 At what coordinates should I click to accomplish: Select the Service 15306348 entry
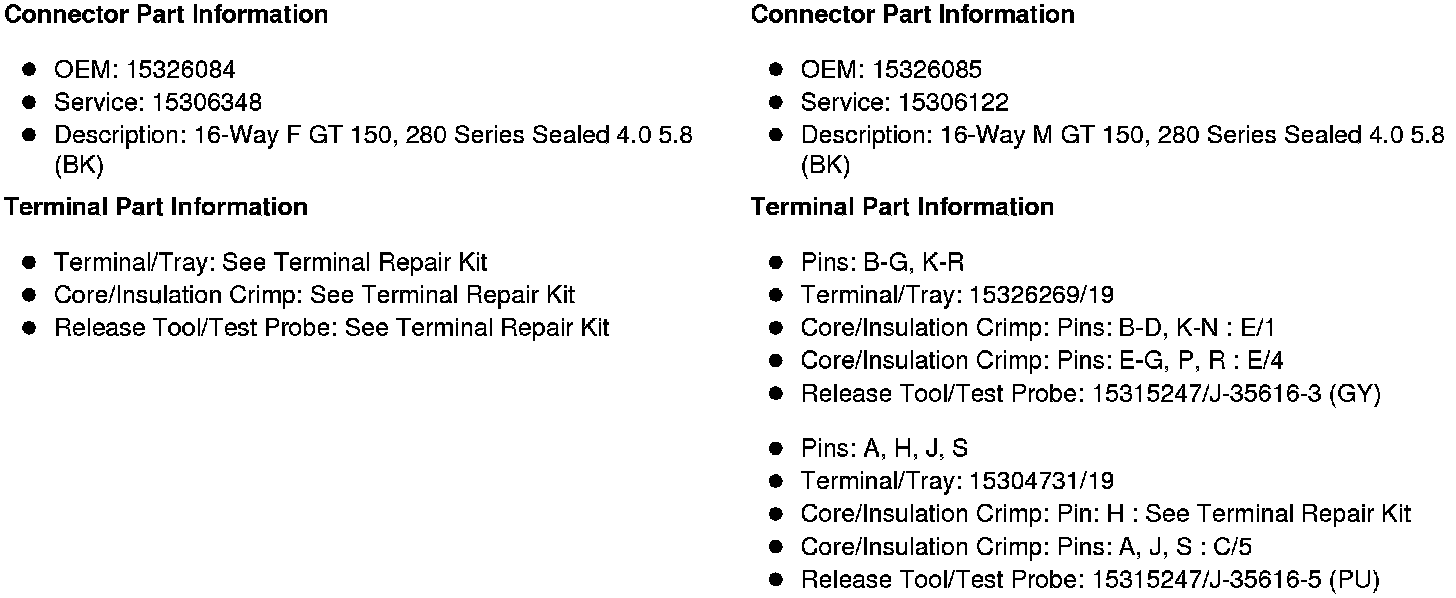[158, 102]
